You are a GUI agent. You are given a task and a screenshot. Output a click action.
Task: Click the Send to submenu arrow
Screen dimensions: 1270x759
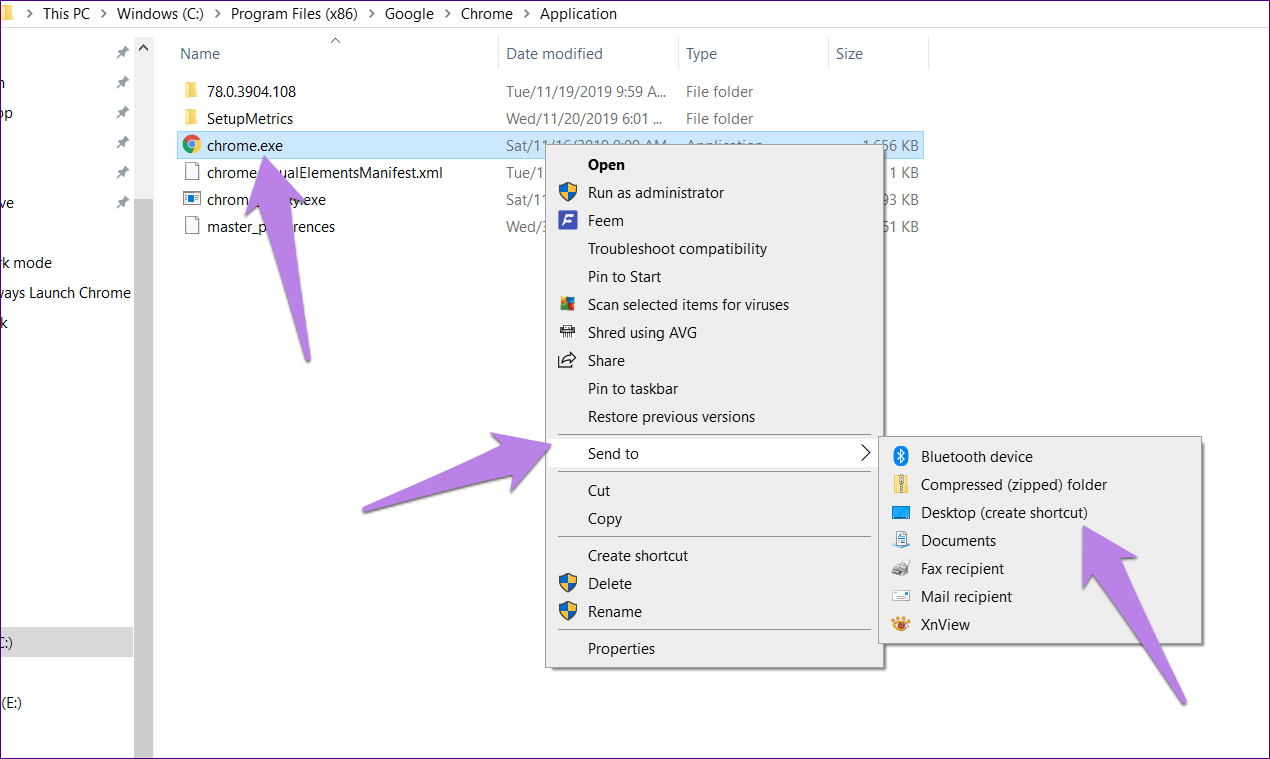(x=865, y=453)
